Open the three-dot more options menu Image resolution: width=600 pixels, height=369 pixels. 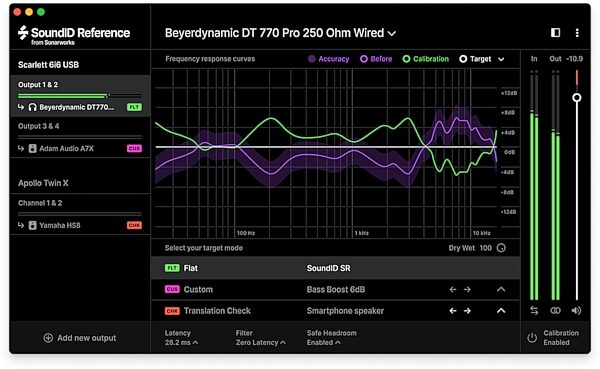[577, 33]
